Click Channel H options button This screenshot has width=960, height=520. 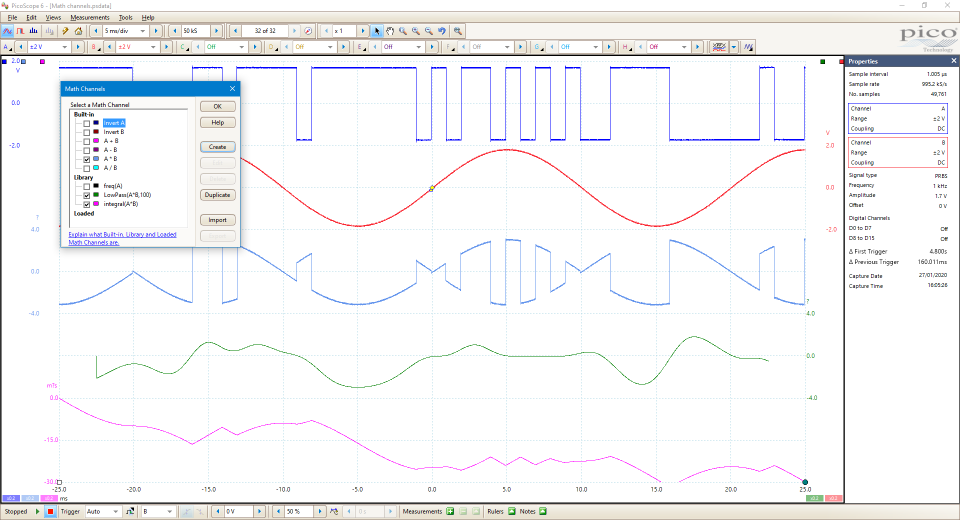point(626,47)
